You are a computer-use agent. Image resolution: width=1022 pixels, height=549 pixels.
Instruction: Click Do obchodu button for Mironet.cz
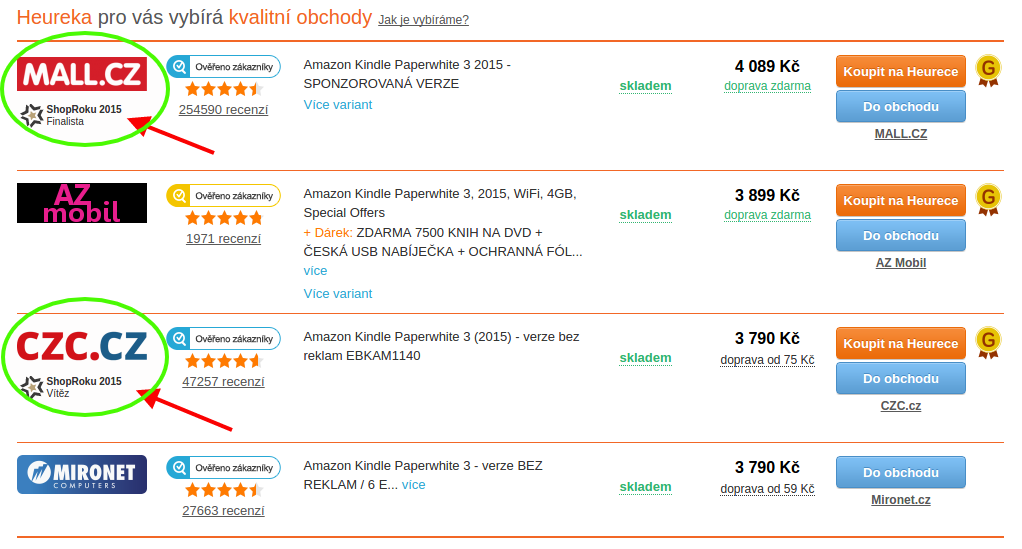901,473
